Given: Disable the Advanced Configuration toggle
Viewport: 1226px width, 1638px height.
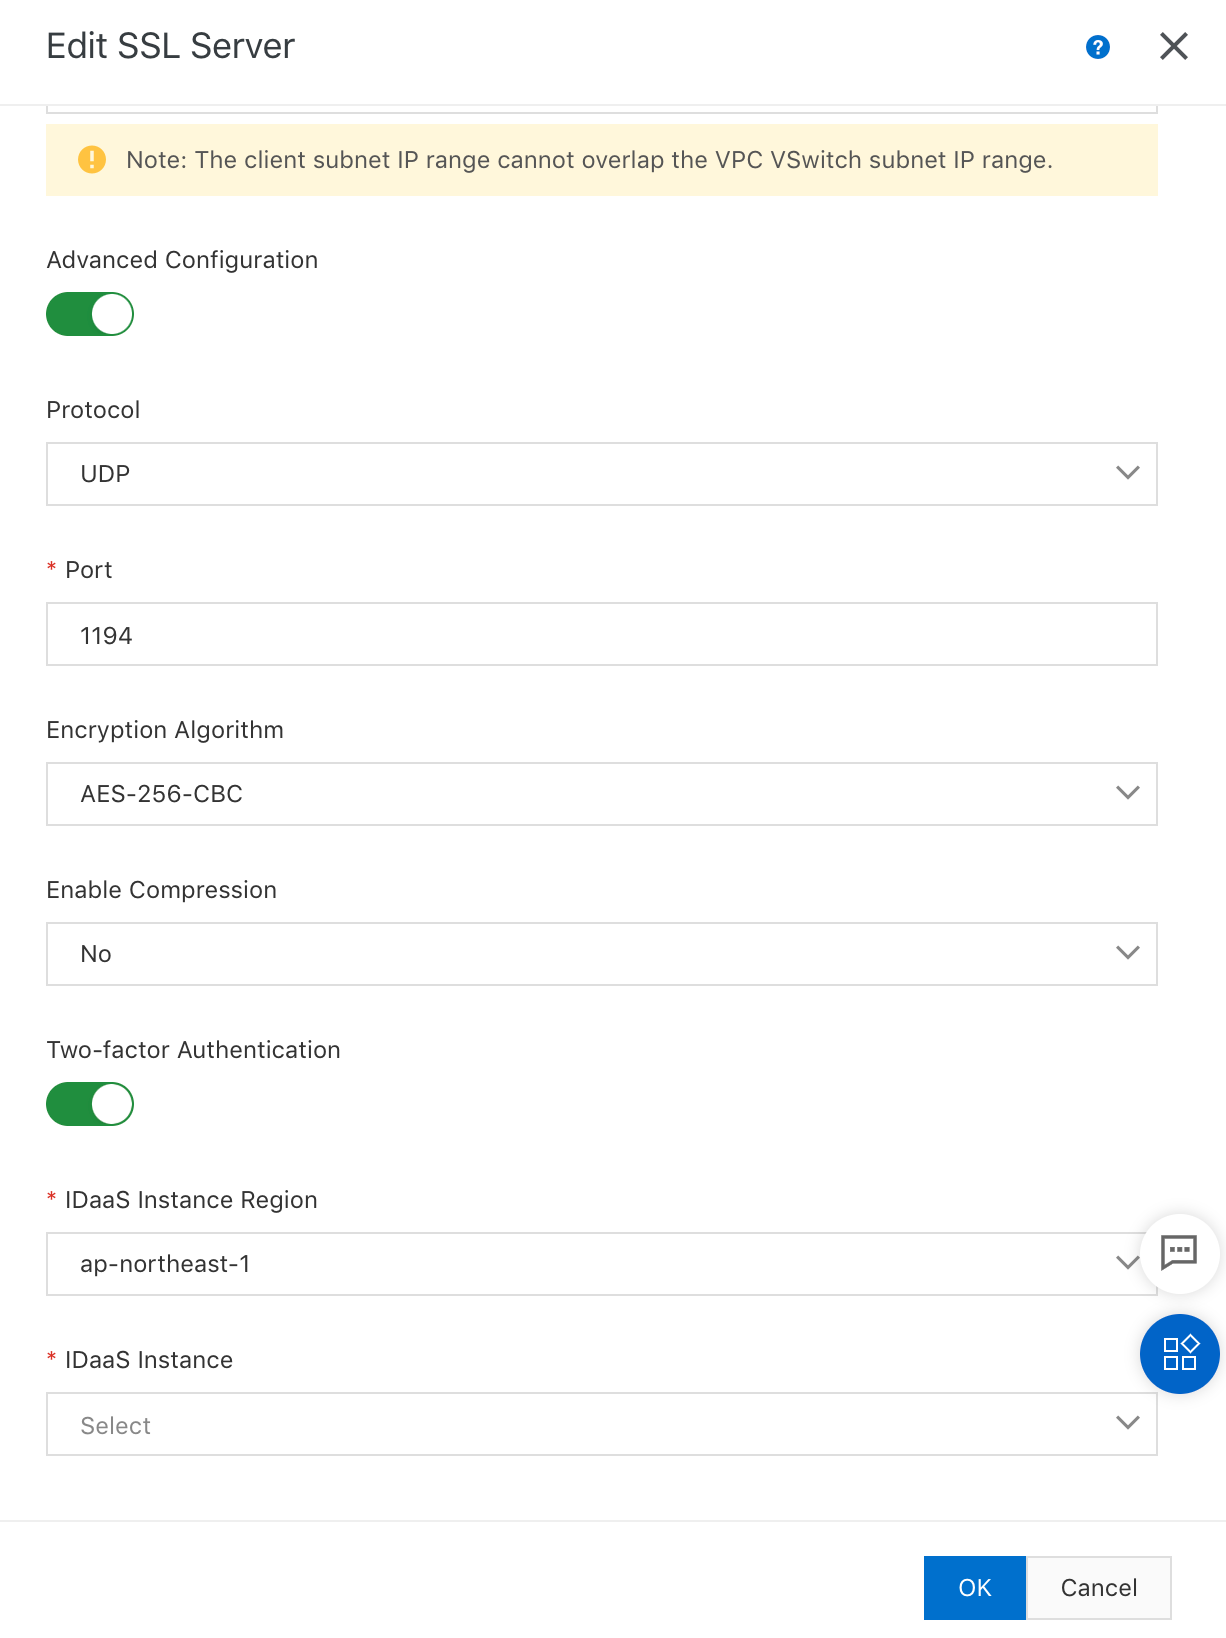Looking at the screenshot, I should [x=90, y=314].
